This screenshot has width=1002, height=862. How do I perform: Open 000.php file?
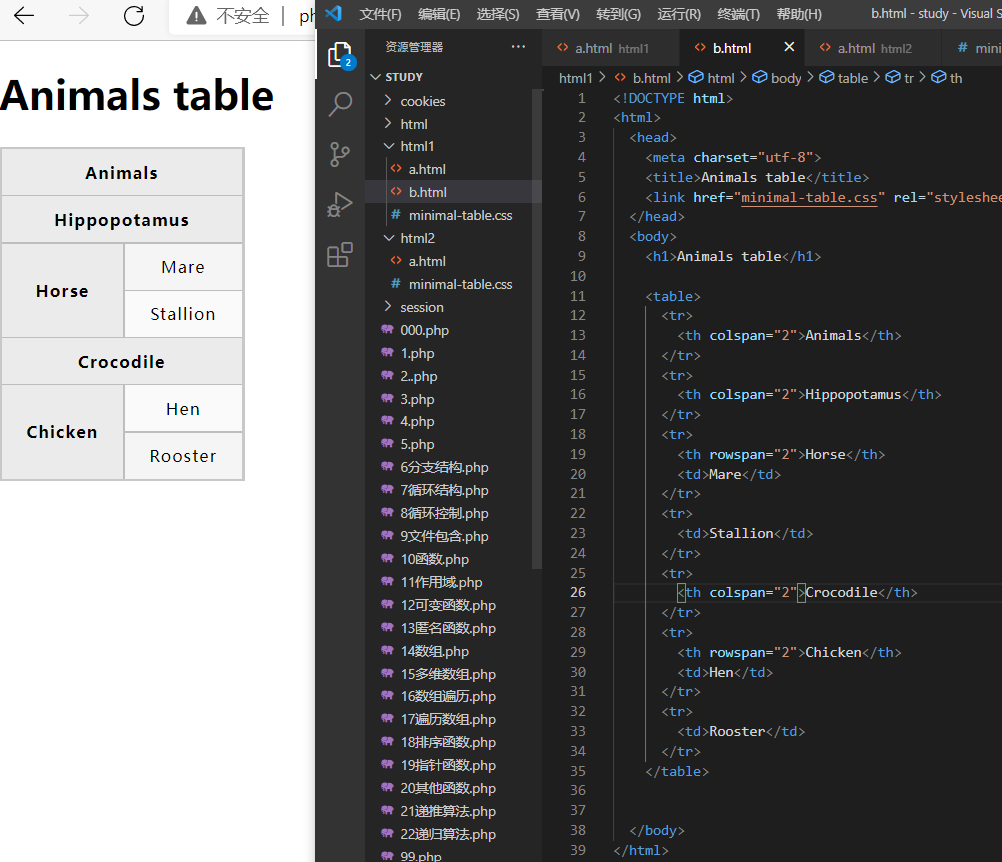424,330
